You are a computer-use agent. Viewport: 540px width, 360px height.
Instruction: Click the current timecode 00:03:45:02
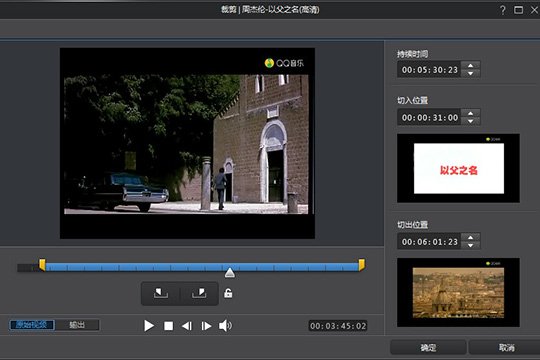[x=338, y=326]
